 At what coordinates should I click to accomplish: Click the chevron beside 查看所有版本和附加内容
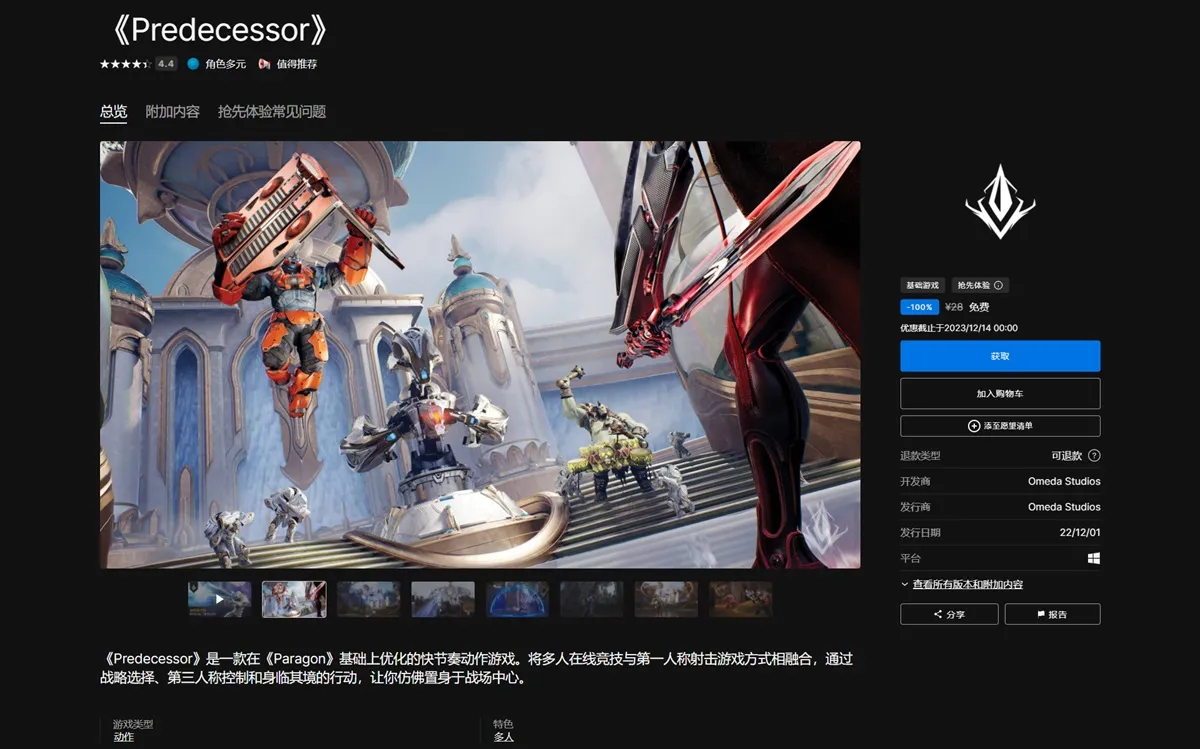point(904,584)
